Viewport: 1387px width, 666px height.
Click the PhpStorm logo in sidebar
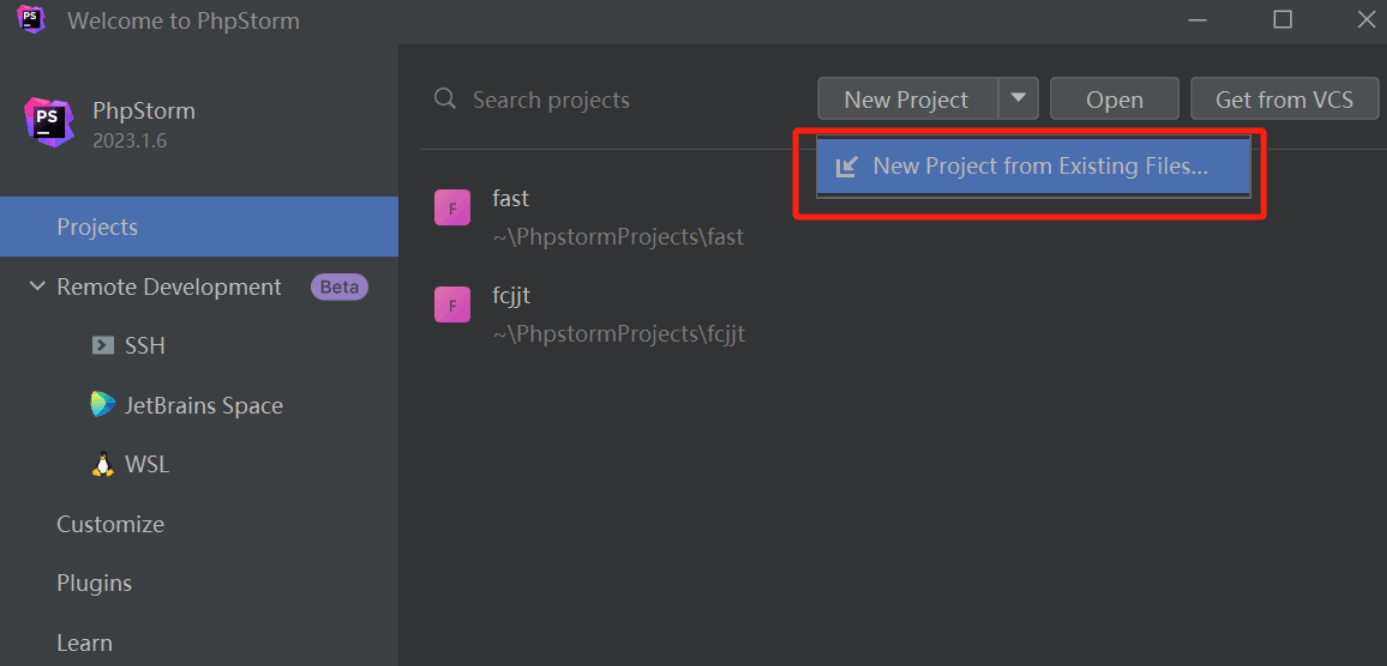click(49, 123)
